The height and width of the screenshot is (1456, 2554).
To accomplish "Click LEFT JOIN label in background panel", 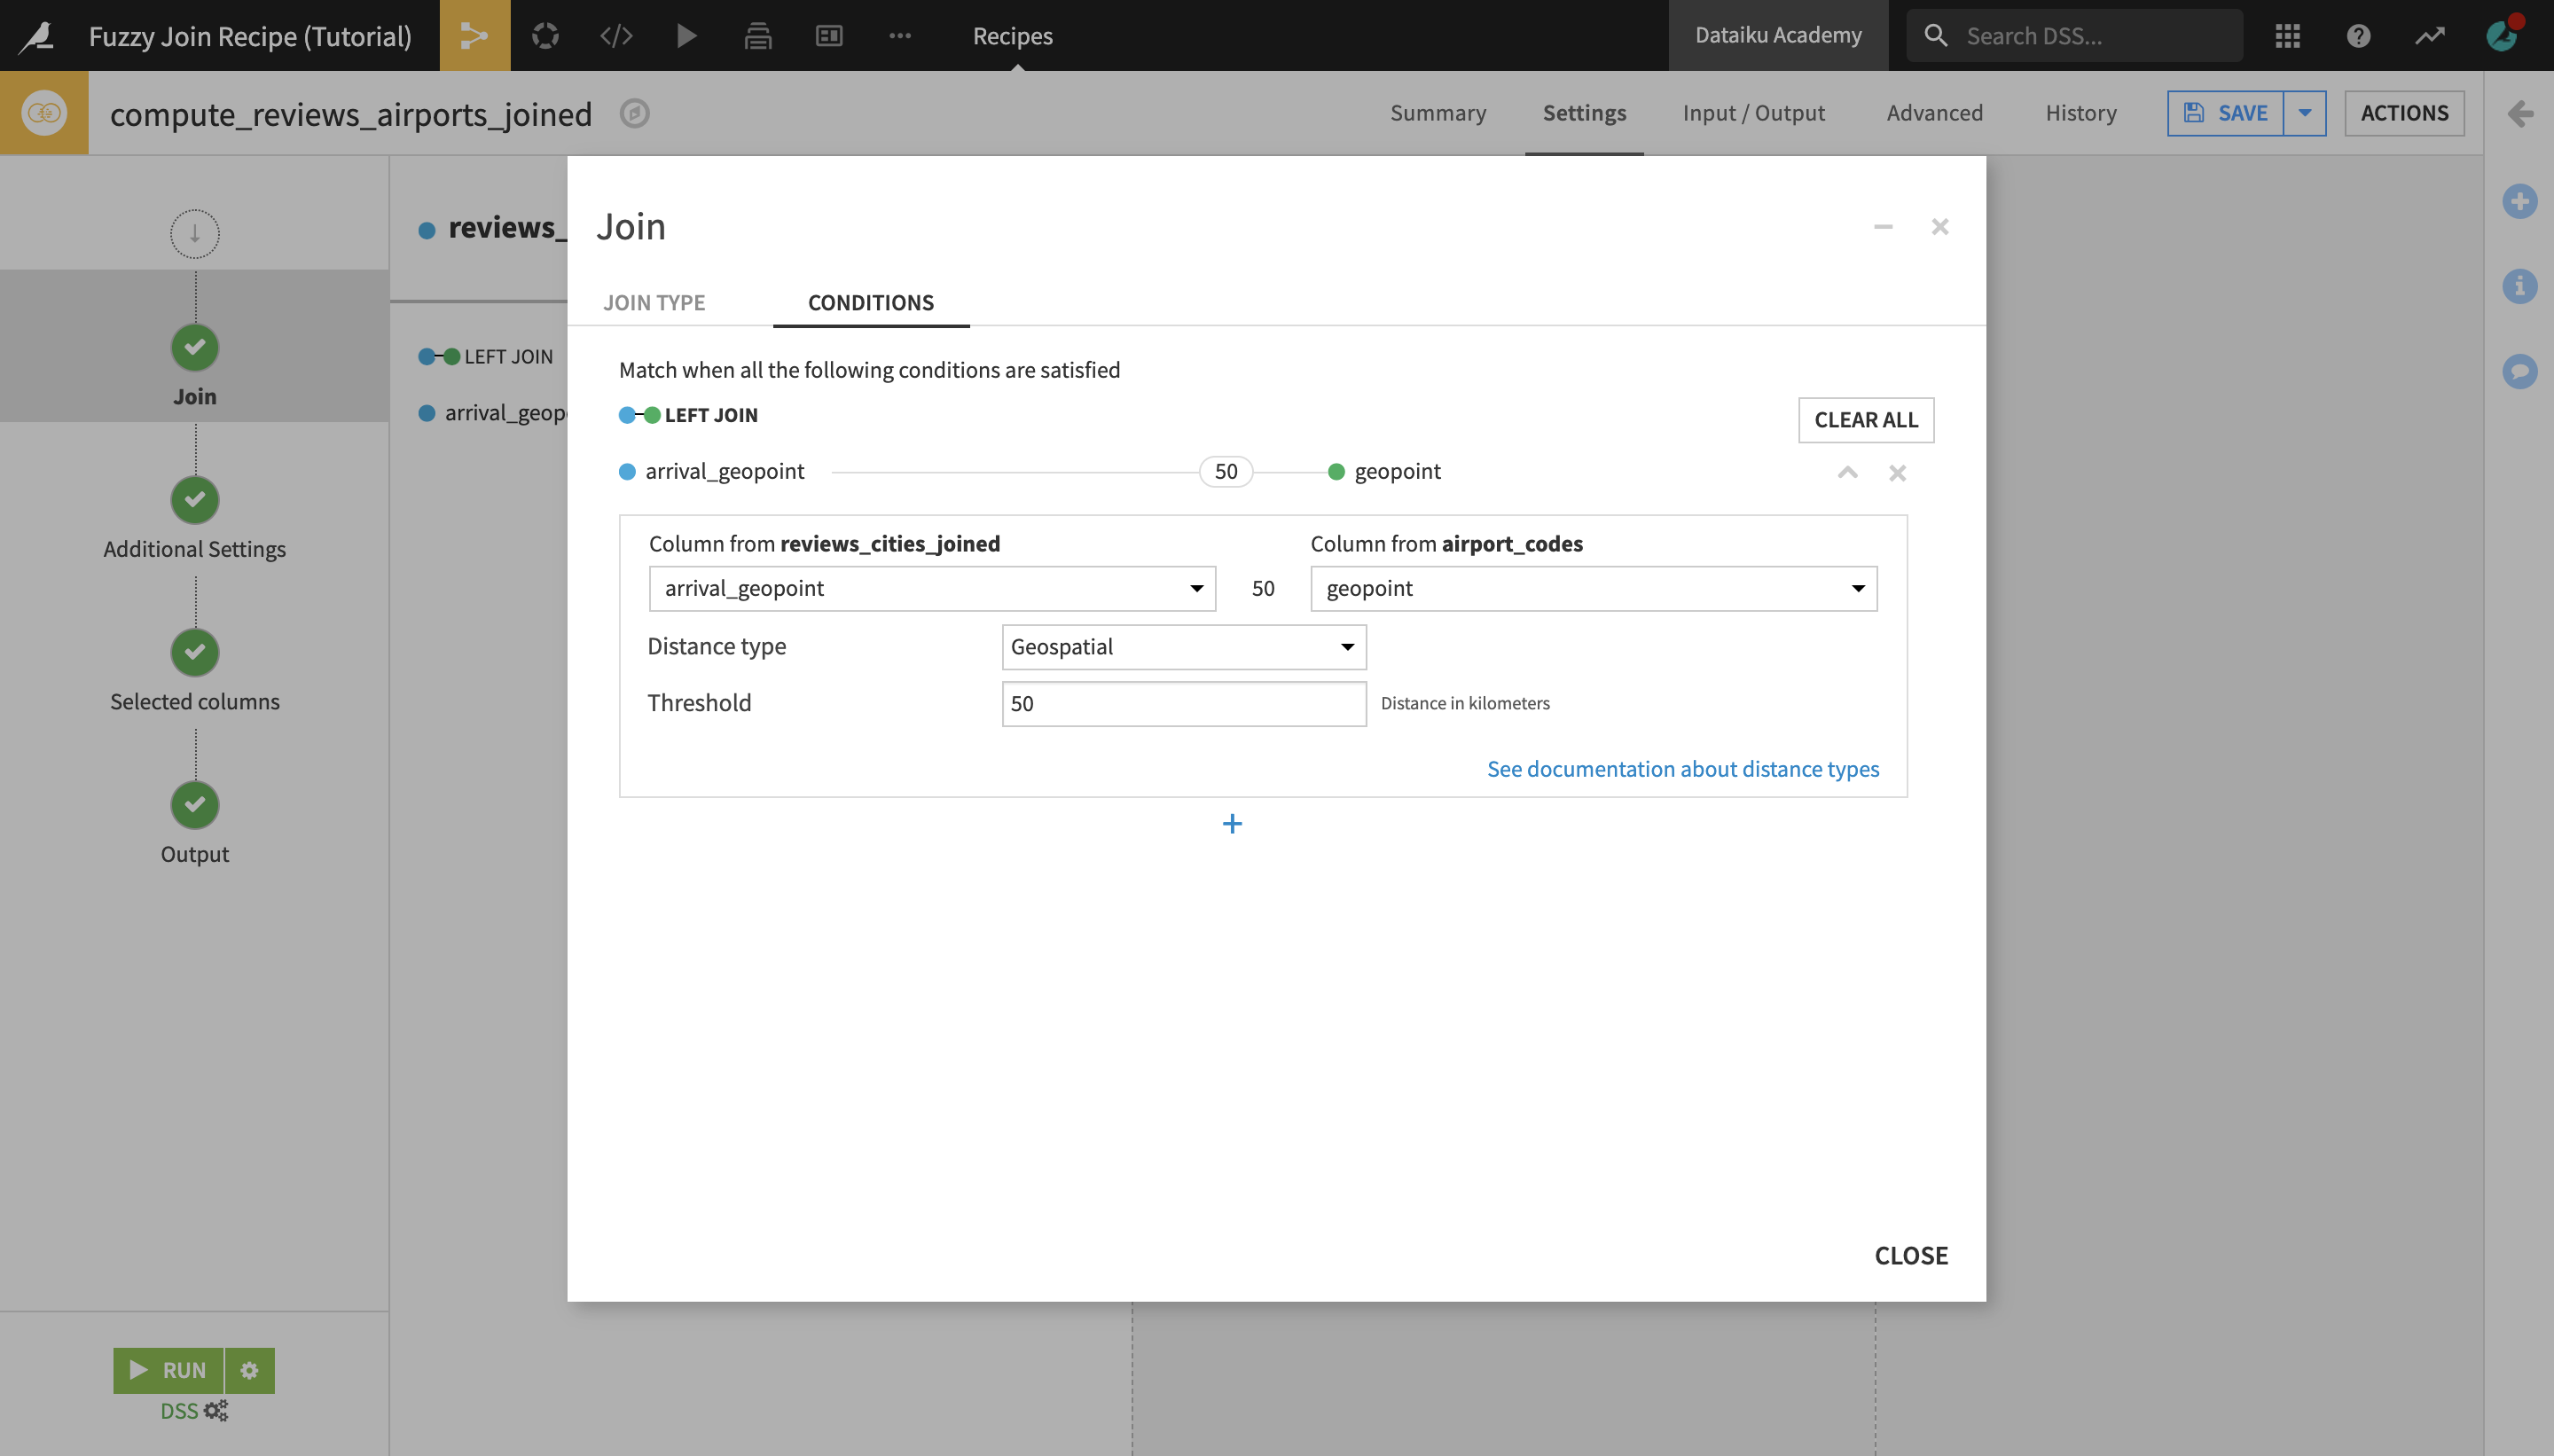I will point(508,357).
